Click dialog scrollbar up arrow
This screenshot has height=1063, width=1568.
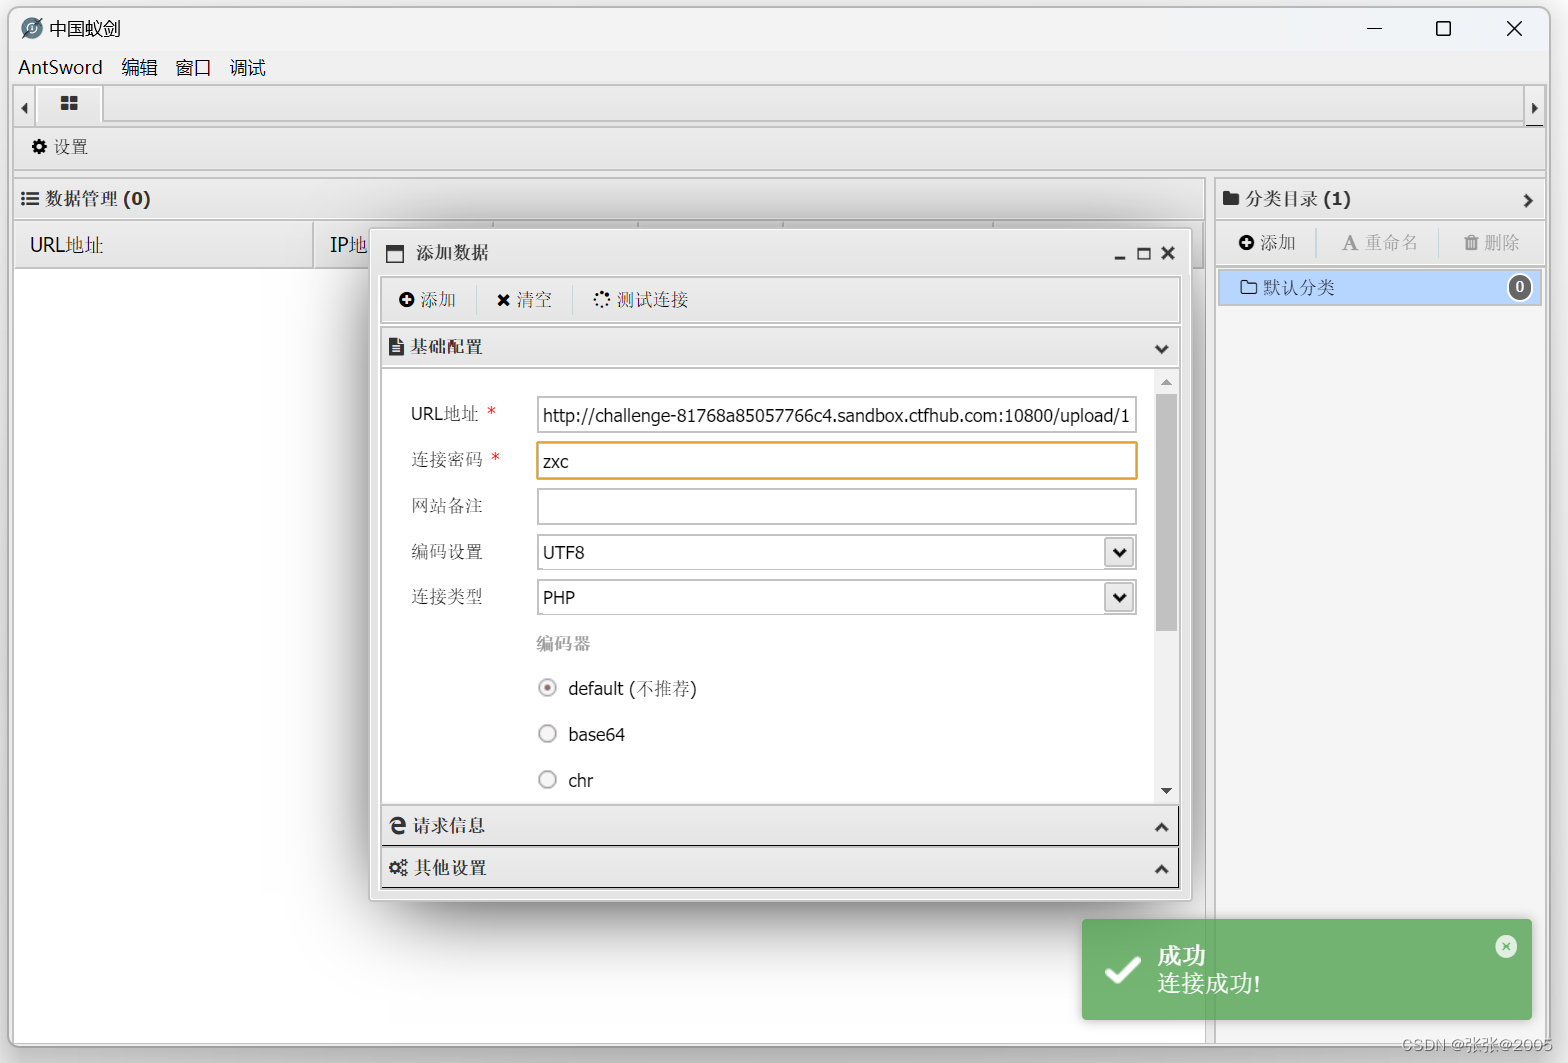click(1166, 382)
